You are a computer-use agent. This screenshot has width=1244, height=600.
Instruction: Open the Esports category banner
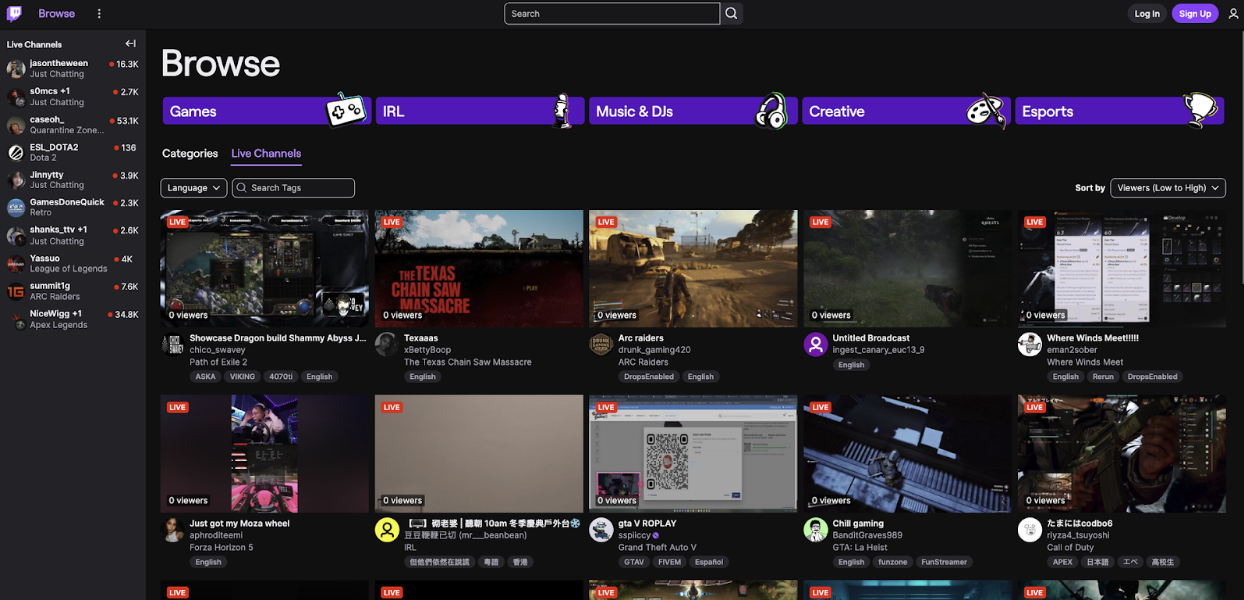[1119, 111]
